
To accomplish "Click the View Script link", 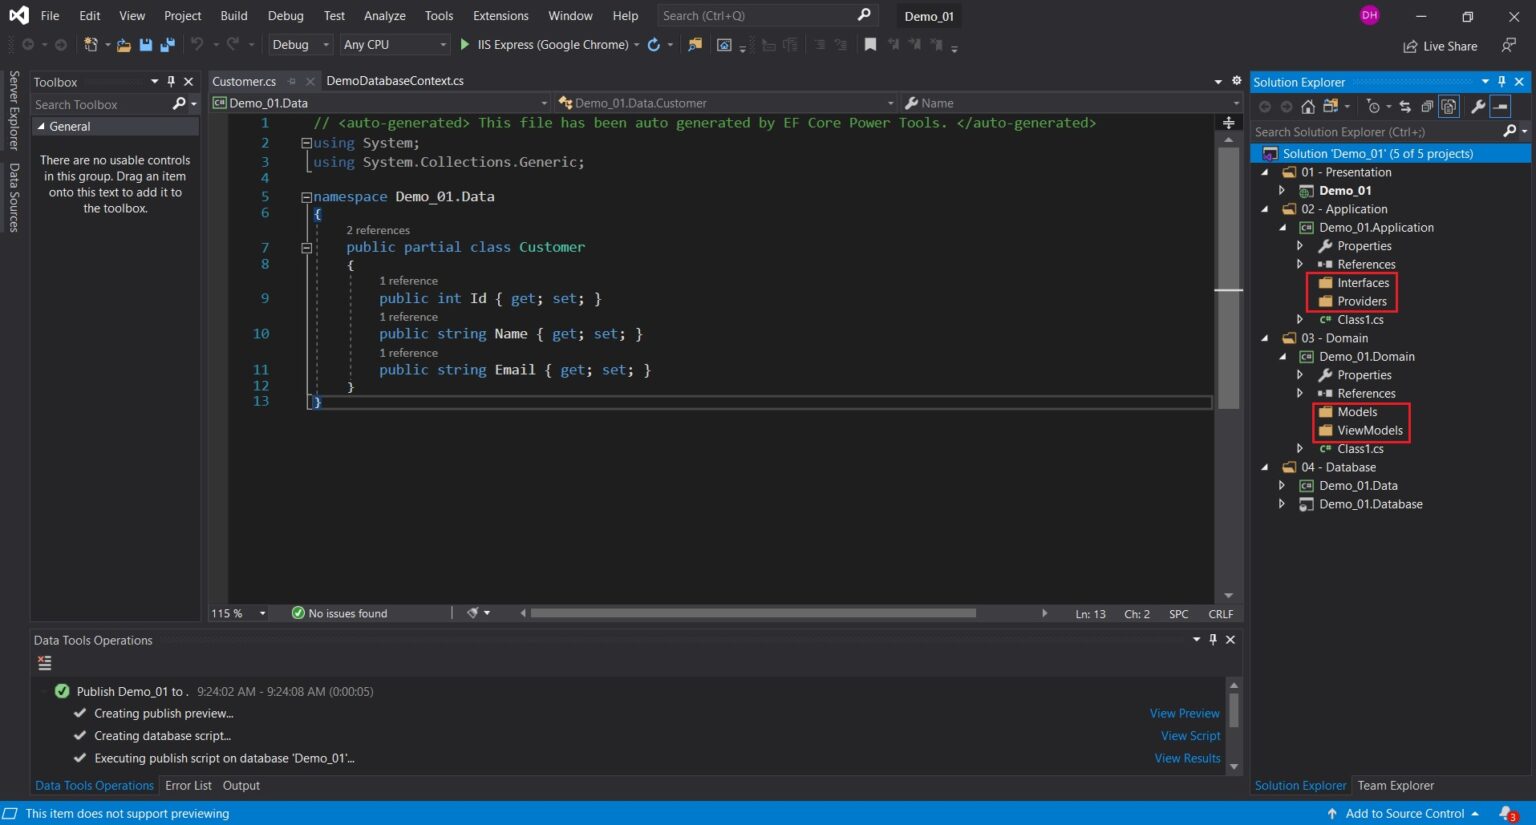I will (1190, 736).
